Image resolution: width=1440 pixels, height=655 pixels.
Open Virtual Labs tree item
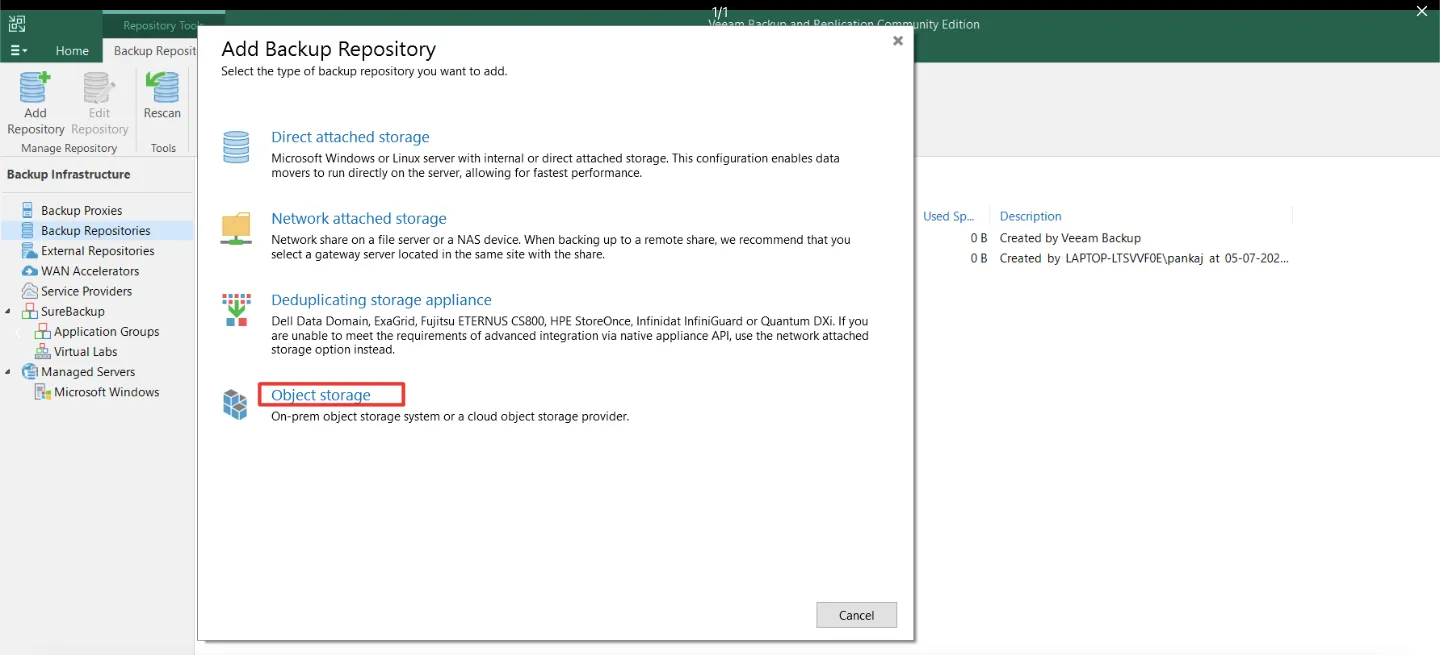tap(85, 351)
